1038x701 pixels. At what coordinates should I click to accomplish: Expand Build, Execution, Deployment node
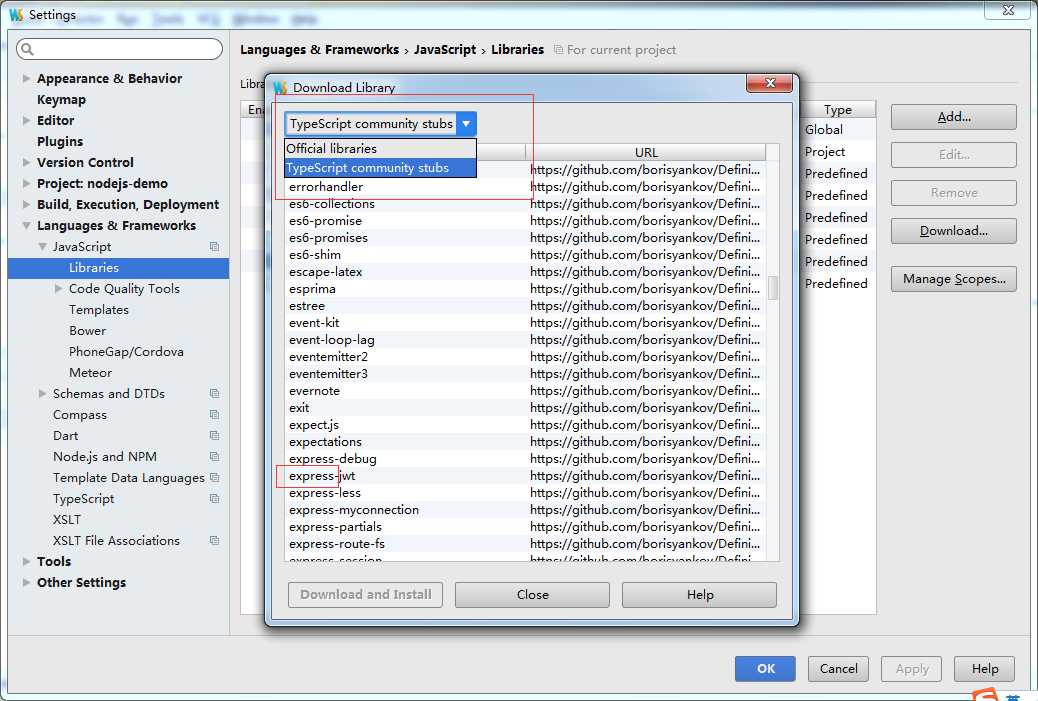click(x=26, y=205)
